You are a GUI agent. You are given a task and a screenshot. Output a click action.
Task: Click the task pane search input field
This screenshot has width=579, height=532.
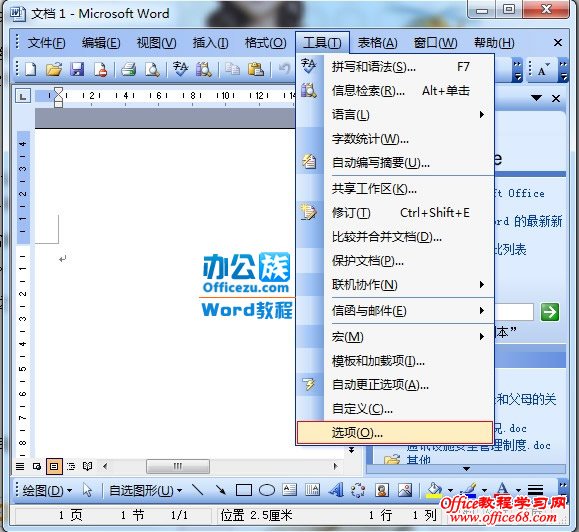click(514, 312)
